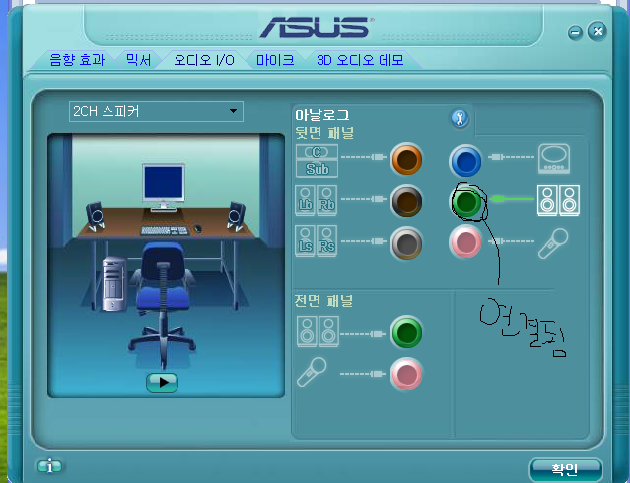Click the green front panel jack

(406, 332)
